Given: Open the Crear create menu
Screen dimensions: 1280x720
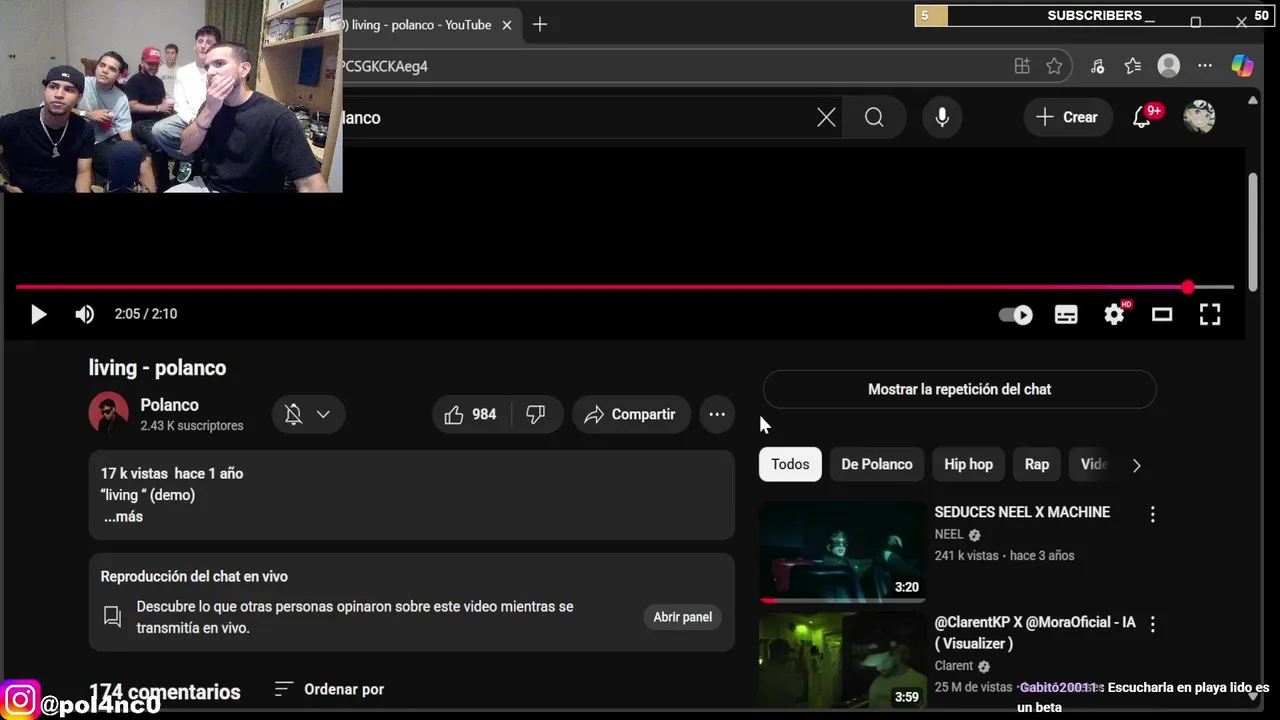Looking at the screenshot, I should [x=1067, y=117].
